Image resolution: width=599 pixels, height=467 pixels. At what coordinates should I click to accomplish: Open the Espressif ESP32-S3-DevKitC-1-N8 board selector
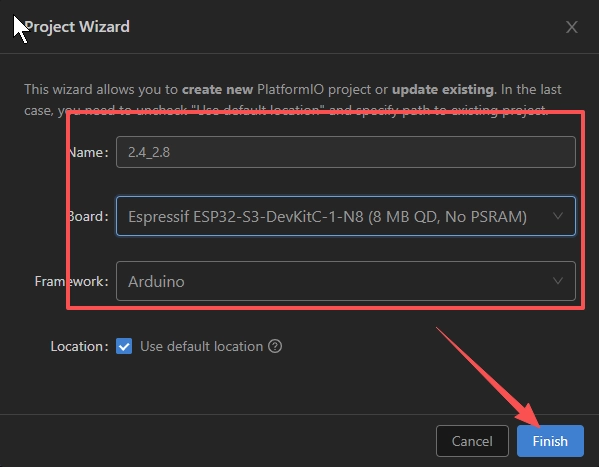(346, 216)
